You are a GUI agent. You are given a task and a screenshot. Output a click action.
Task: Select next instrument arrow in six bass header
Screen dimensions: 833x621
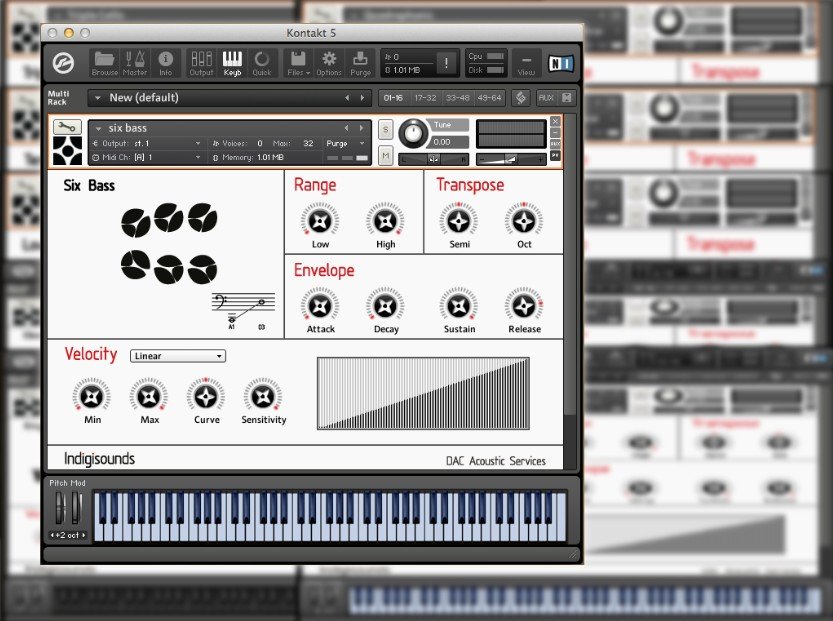click(x=362, y=128)
